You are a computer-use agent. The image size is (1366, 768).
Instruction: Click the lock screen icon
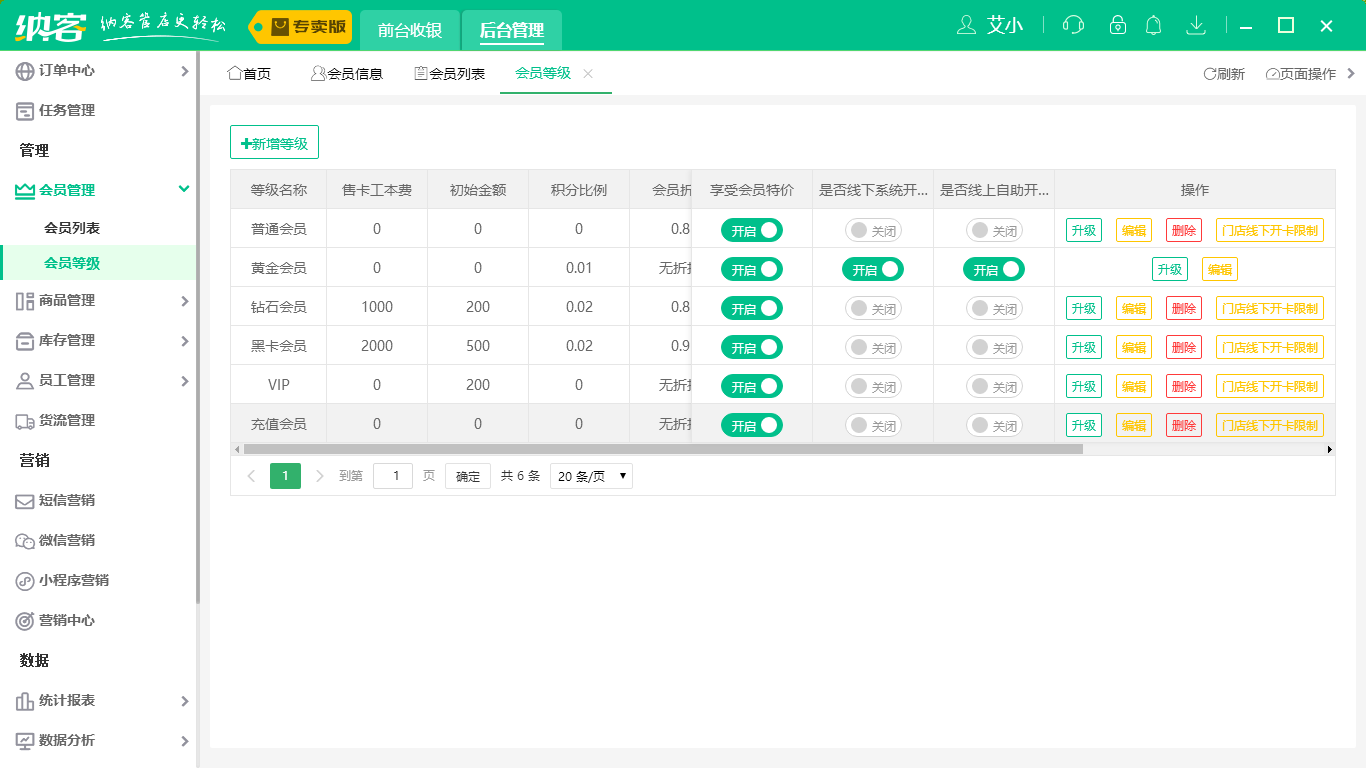pos(1118,25)
